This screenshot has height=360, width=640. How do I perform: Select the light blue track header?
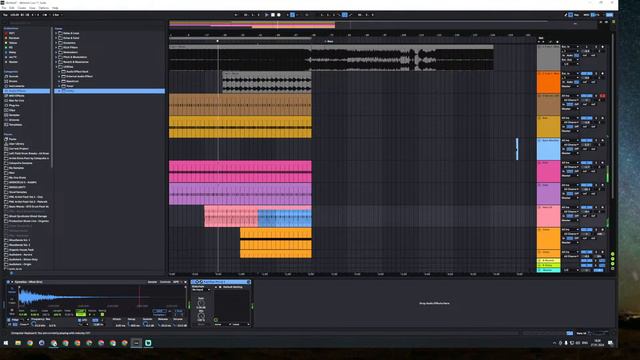pyautogui.click(x=548, y=149)
